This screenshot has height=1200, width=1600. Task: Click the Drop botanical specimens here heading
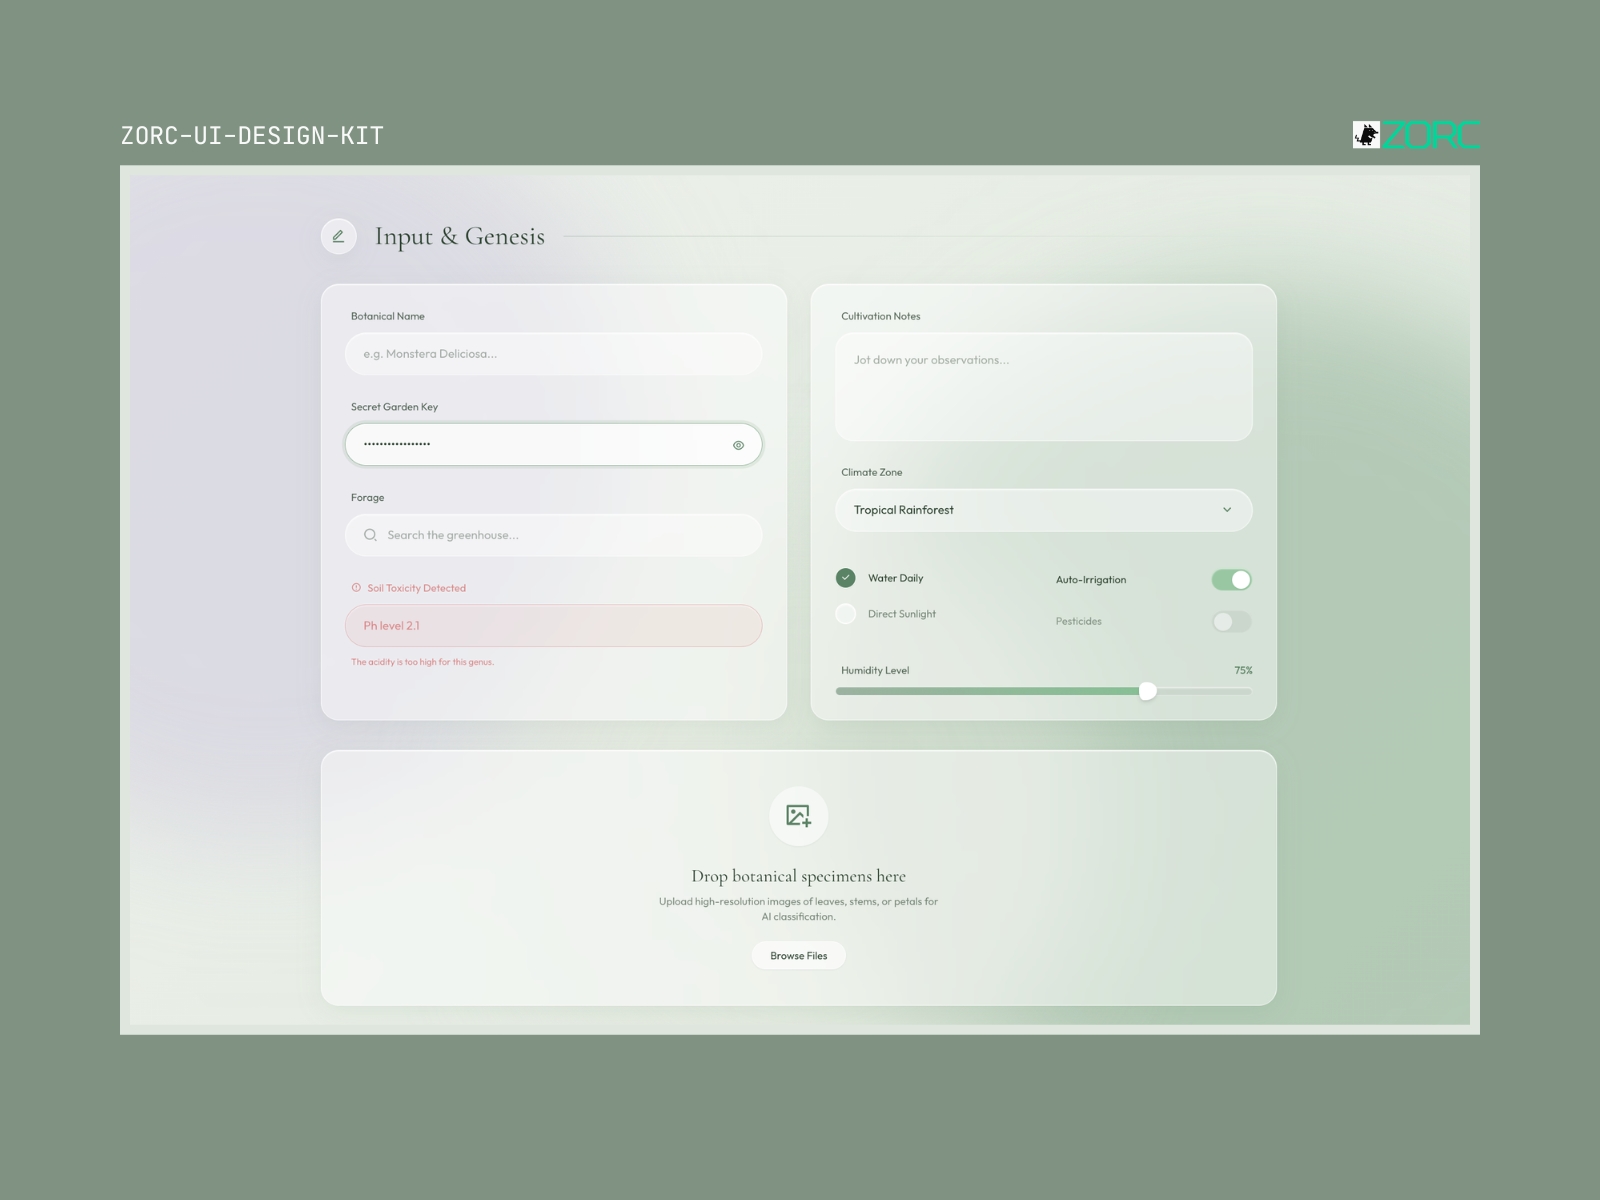pyautogui.click(x=799, y=876)
